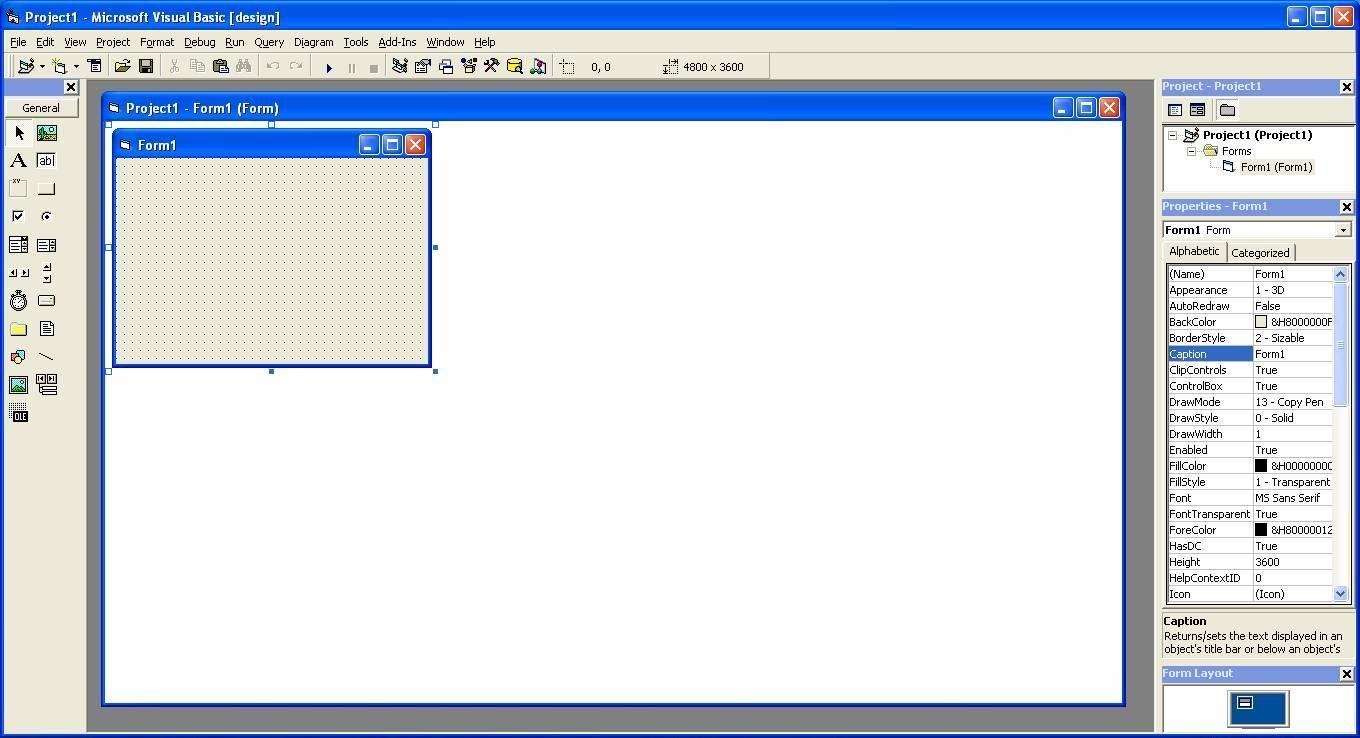
Task: Open the Add Form dropdown arrow
Action: [76, 67]
